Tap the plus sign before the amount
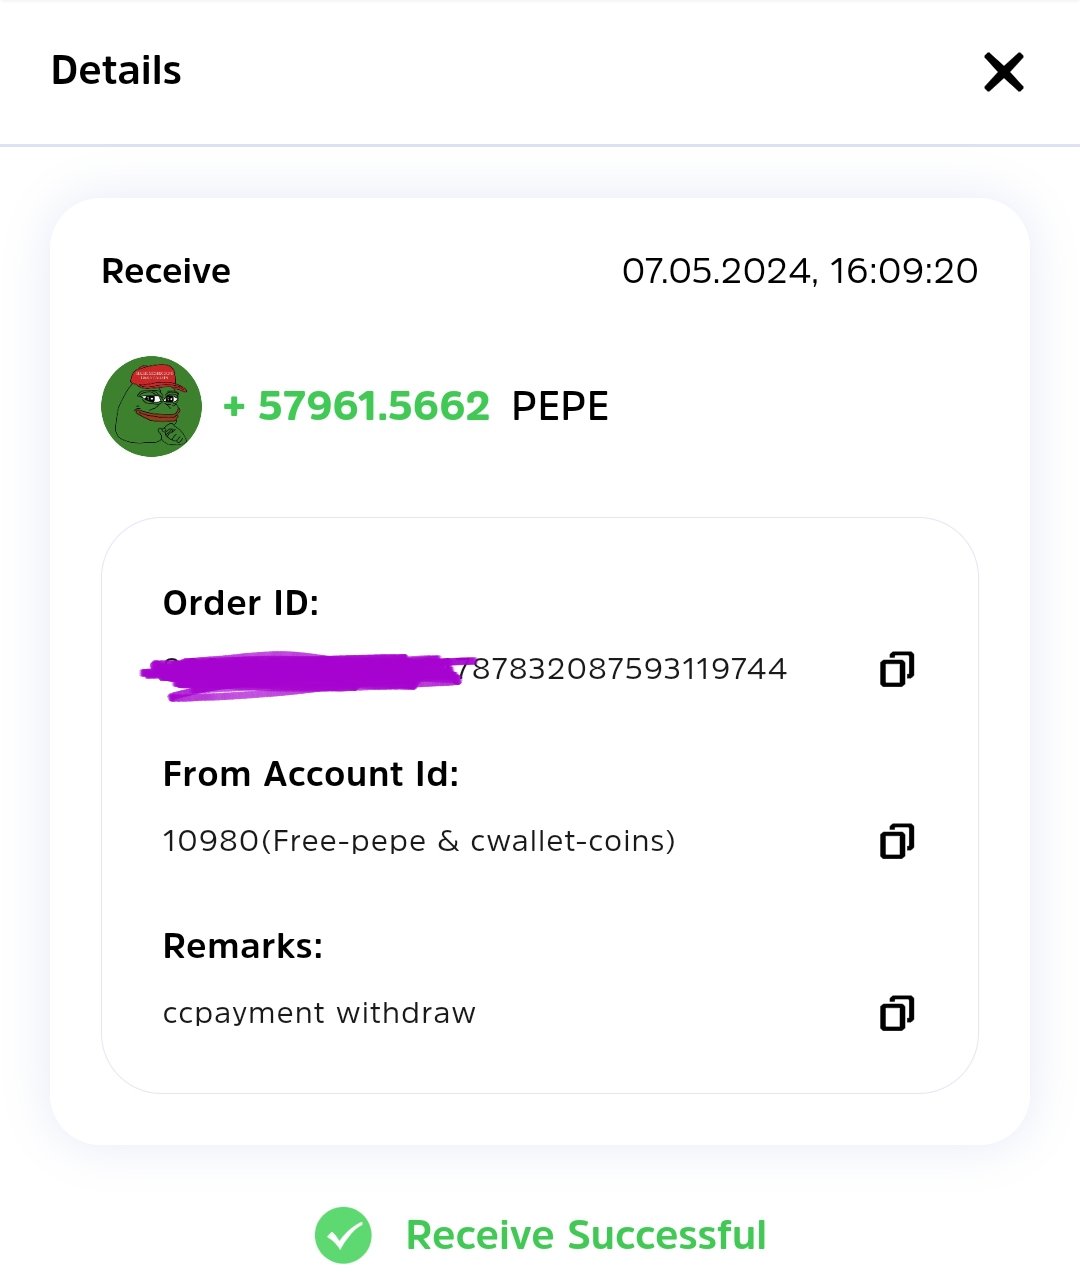The height and width of the screenshot is (1284, 1080). [234, 406]
